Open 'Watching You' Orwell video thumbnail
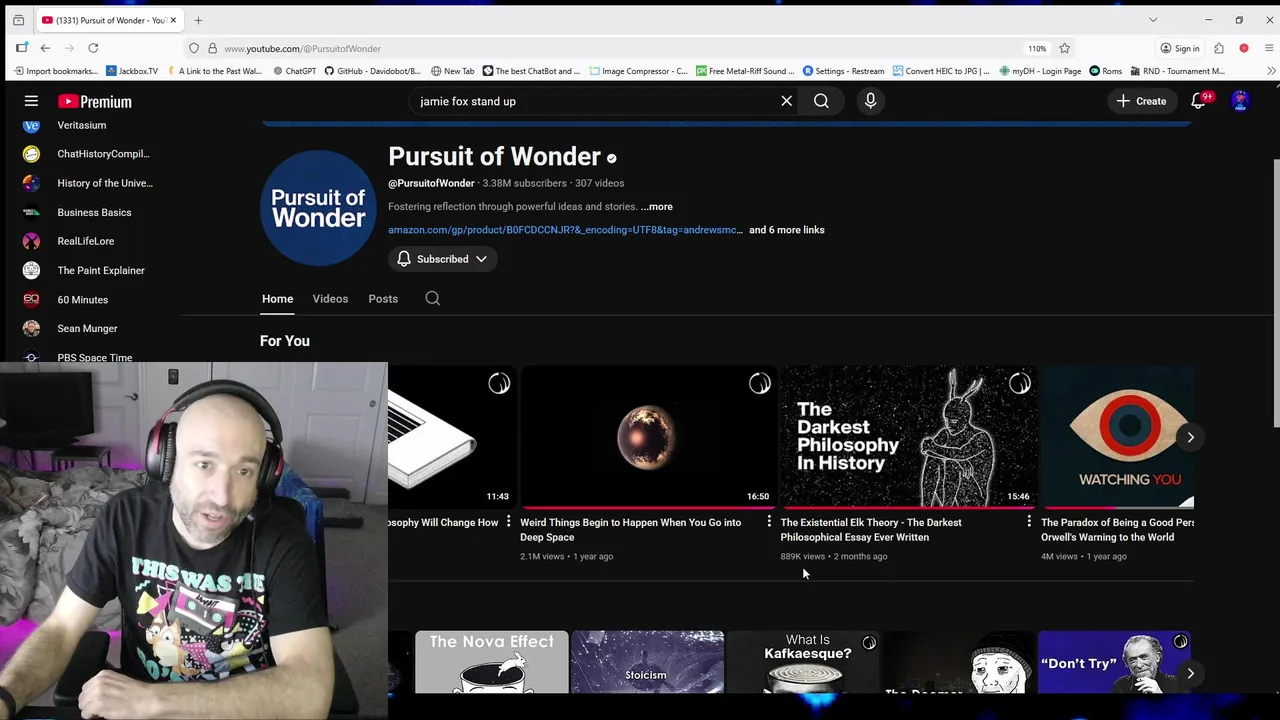This screenshot has width=1280, height=720. pyautogui.click(x=1118, y=437)
